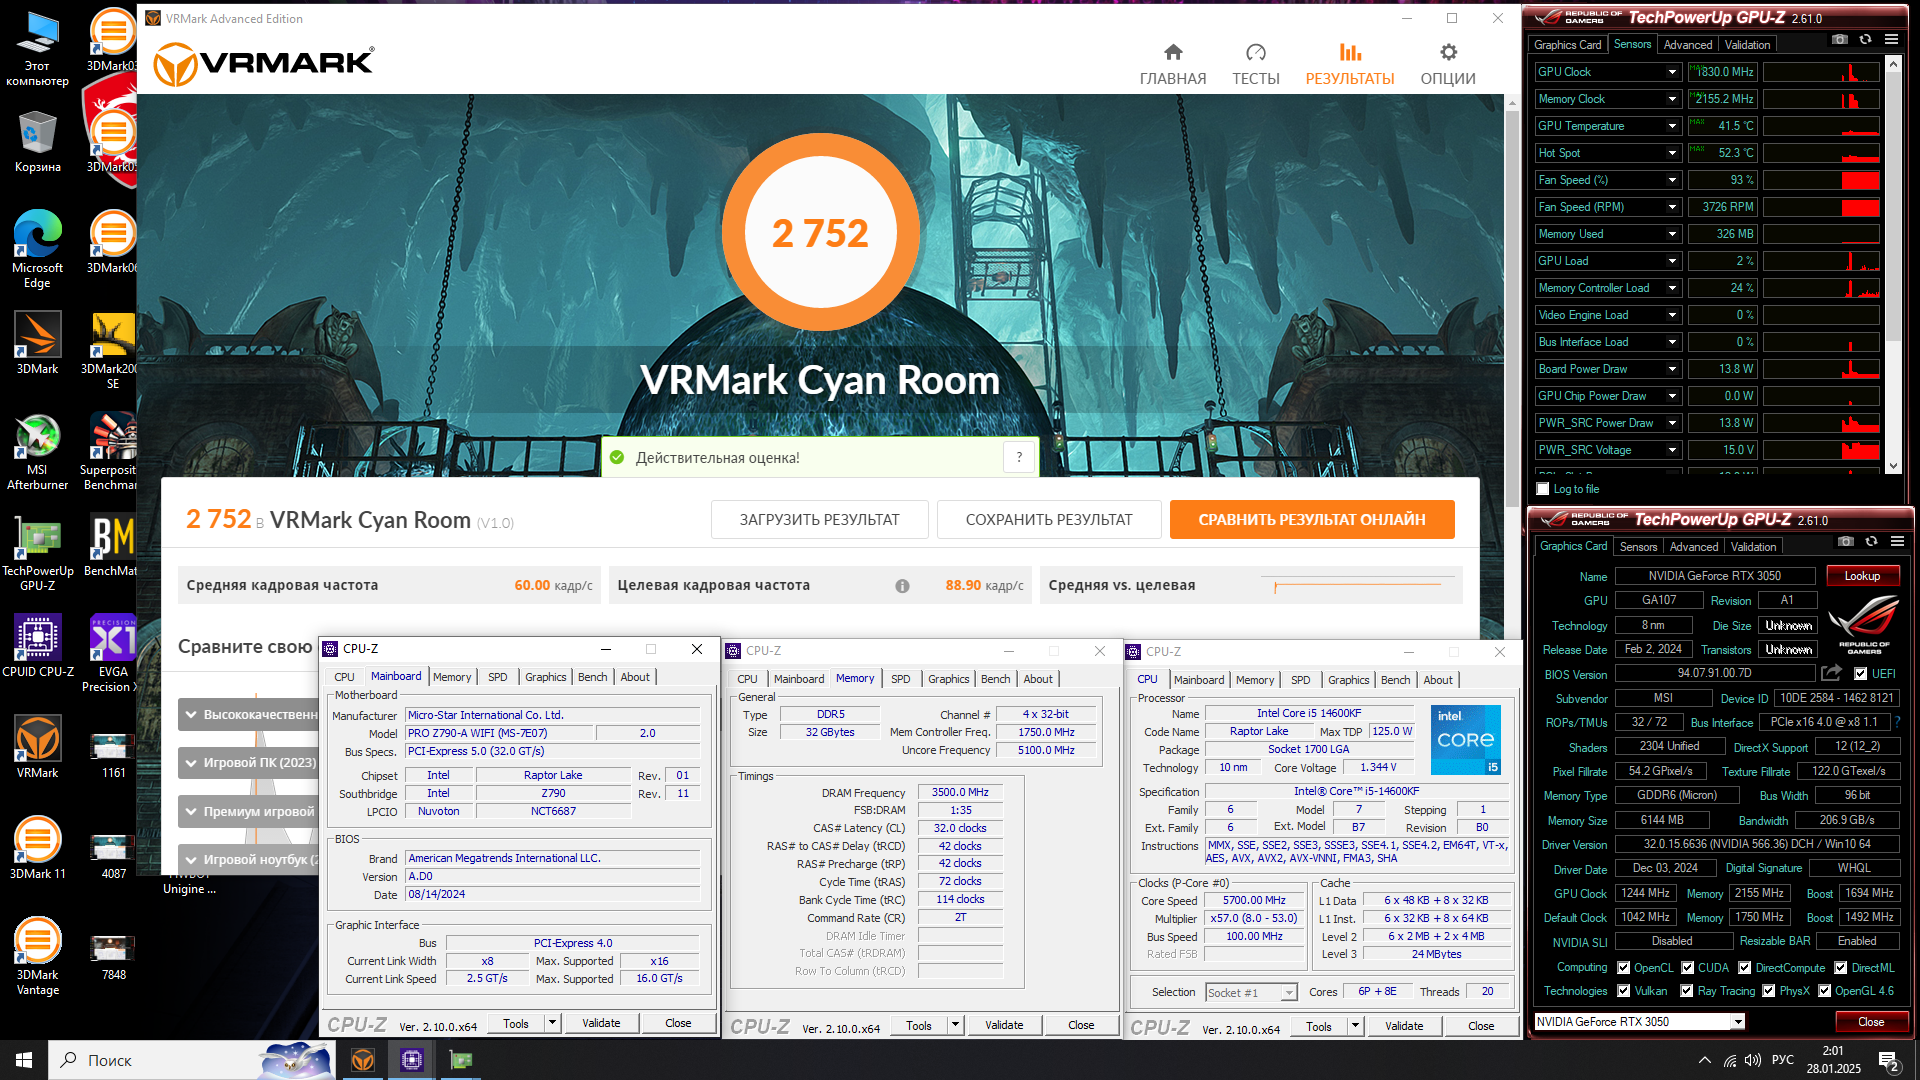
Task: Click the camera icon in GPU-Z Graphics Card window
Action: (1845, 541)
